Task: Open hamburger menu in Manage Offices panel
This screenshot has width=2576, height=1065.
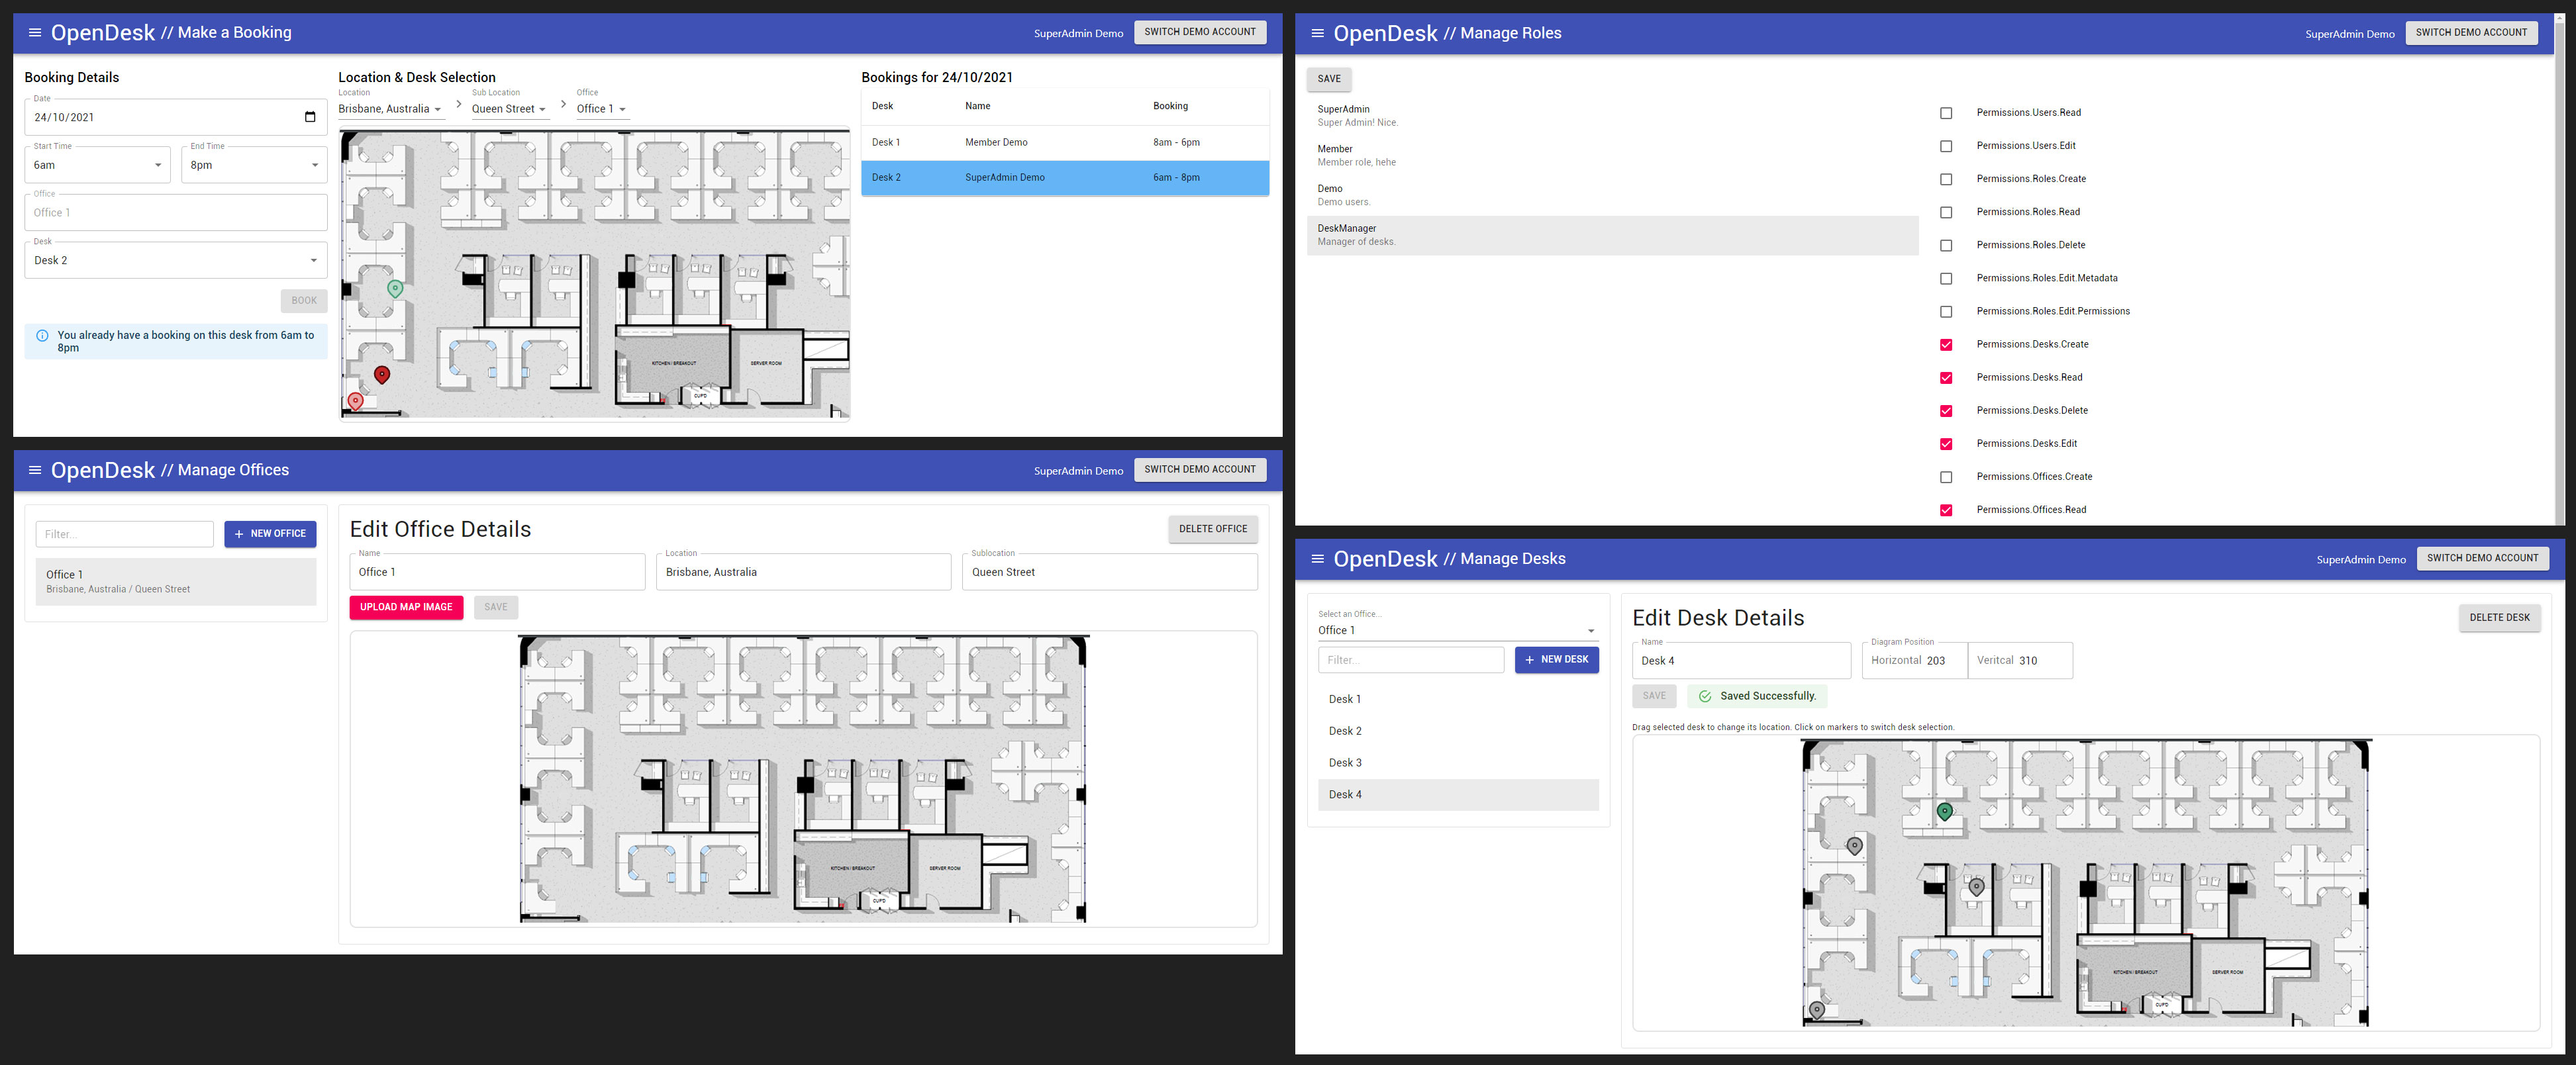Action: 35,470
